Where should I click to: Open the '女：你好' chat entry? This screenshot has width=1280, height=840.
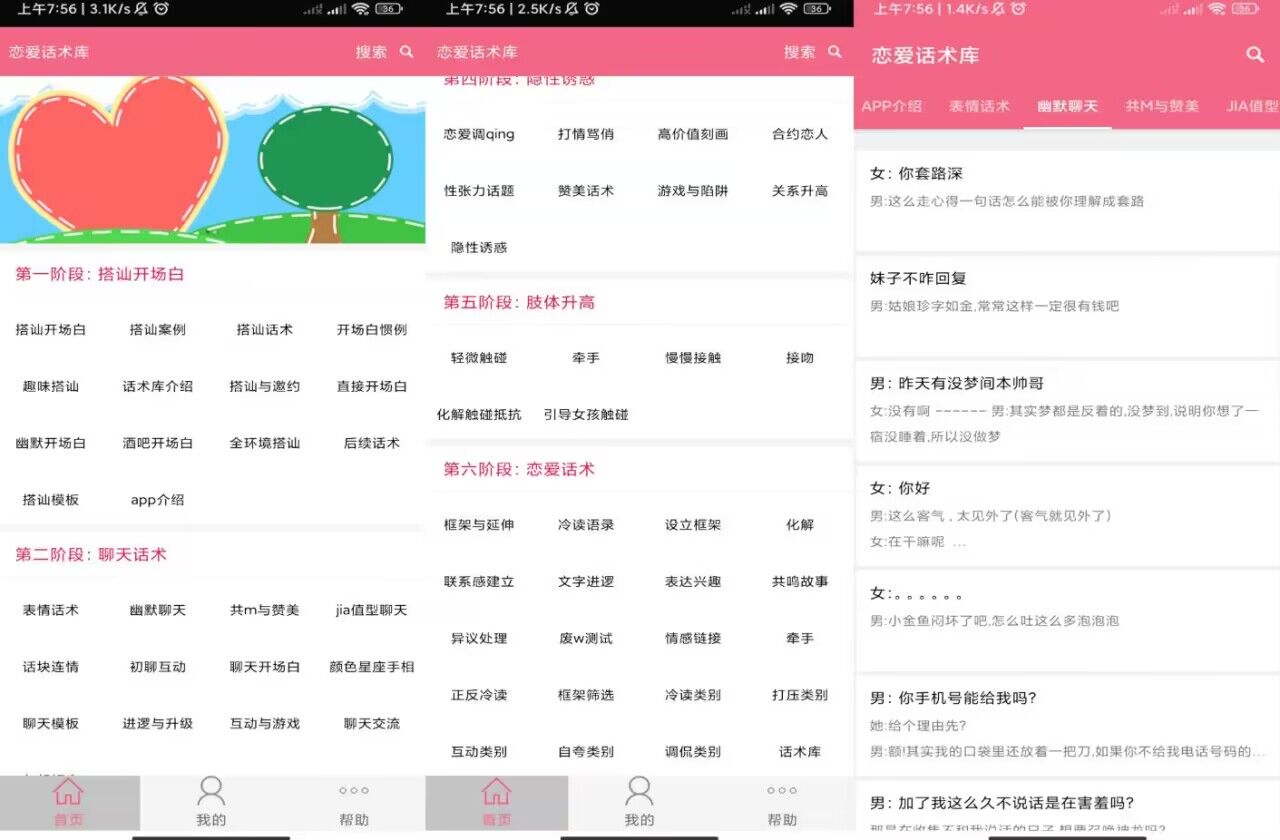tap(1067, 516)
